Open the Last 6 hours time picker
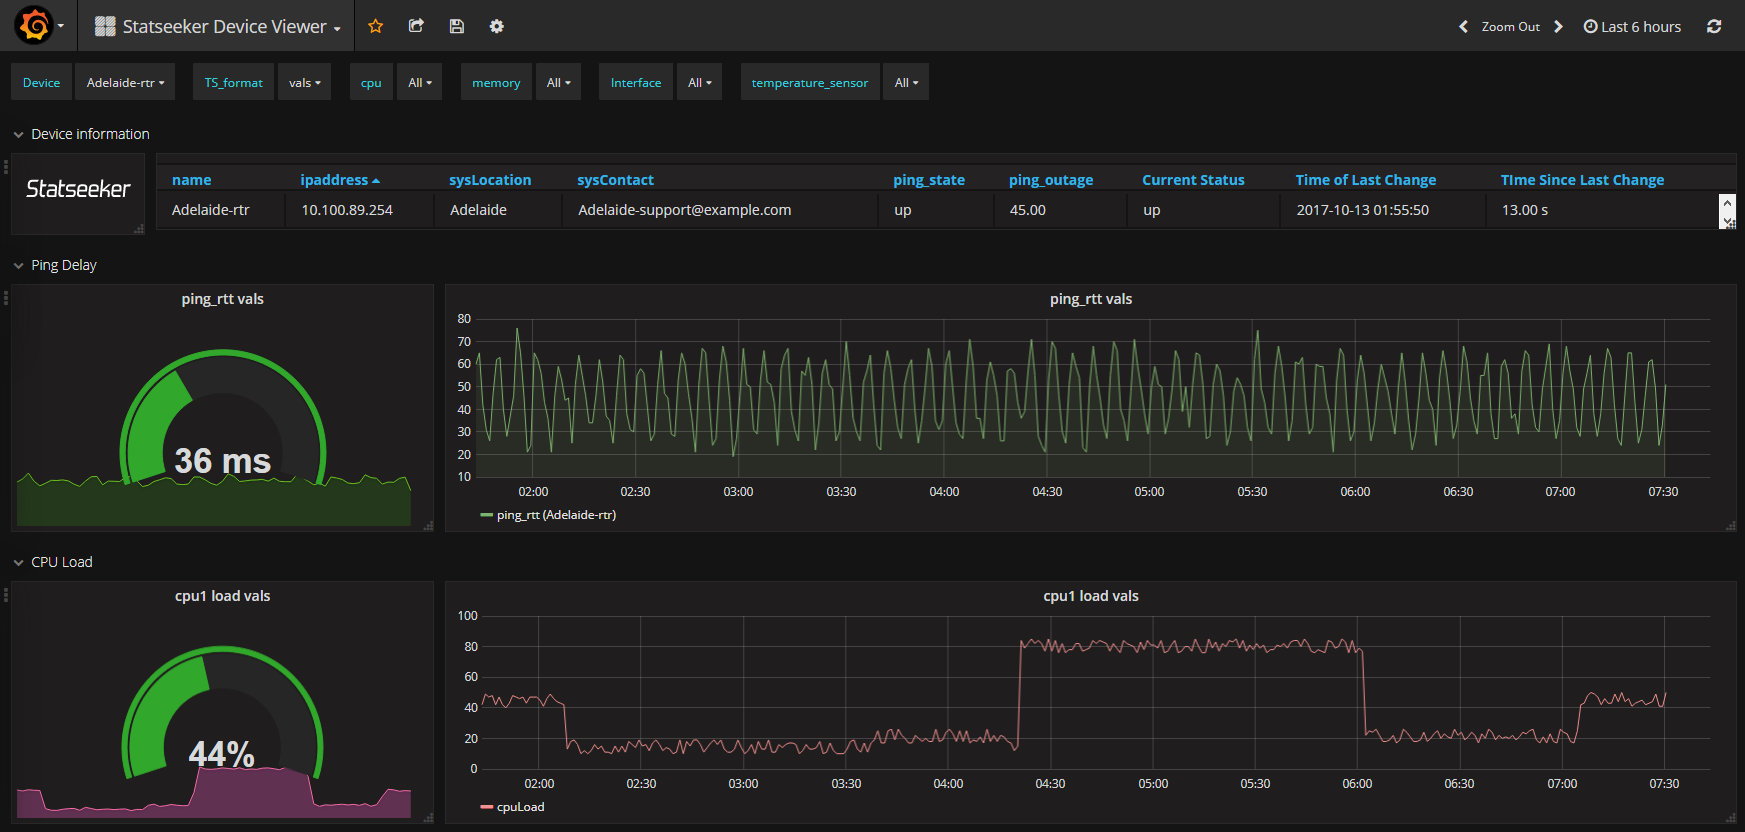The image size is (1745, 832). coord(1632,26)
